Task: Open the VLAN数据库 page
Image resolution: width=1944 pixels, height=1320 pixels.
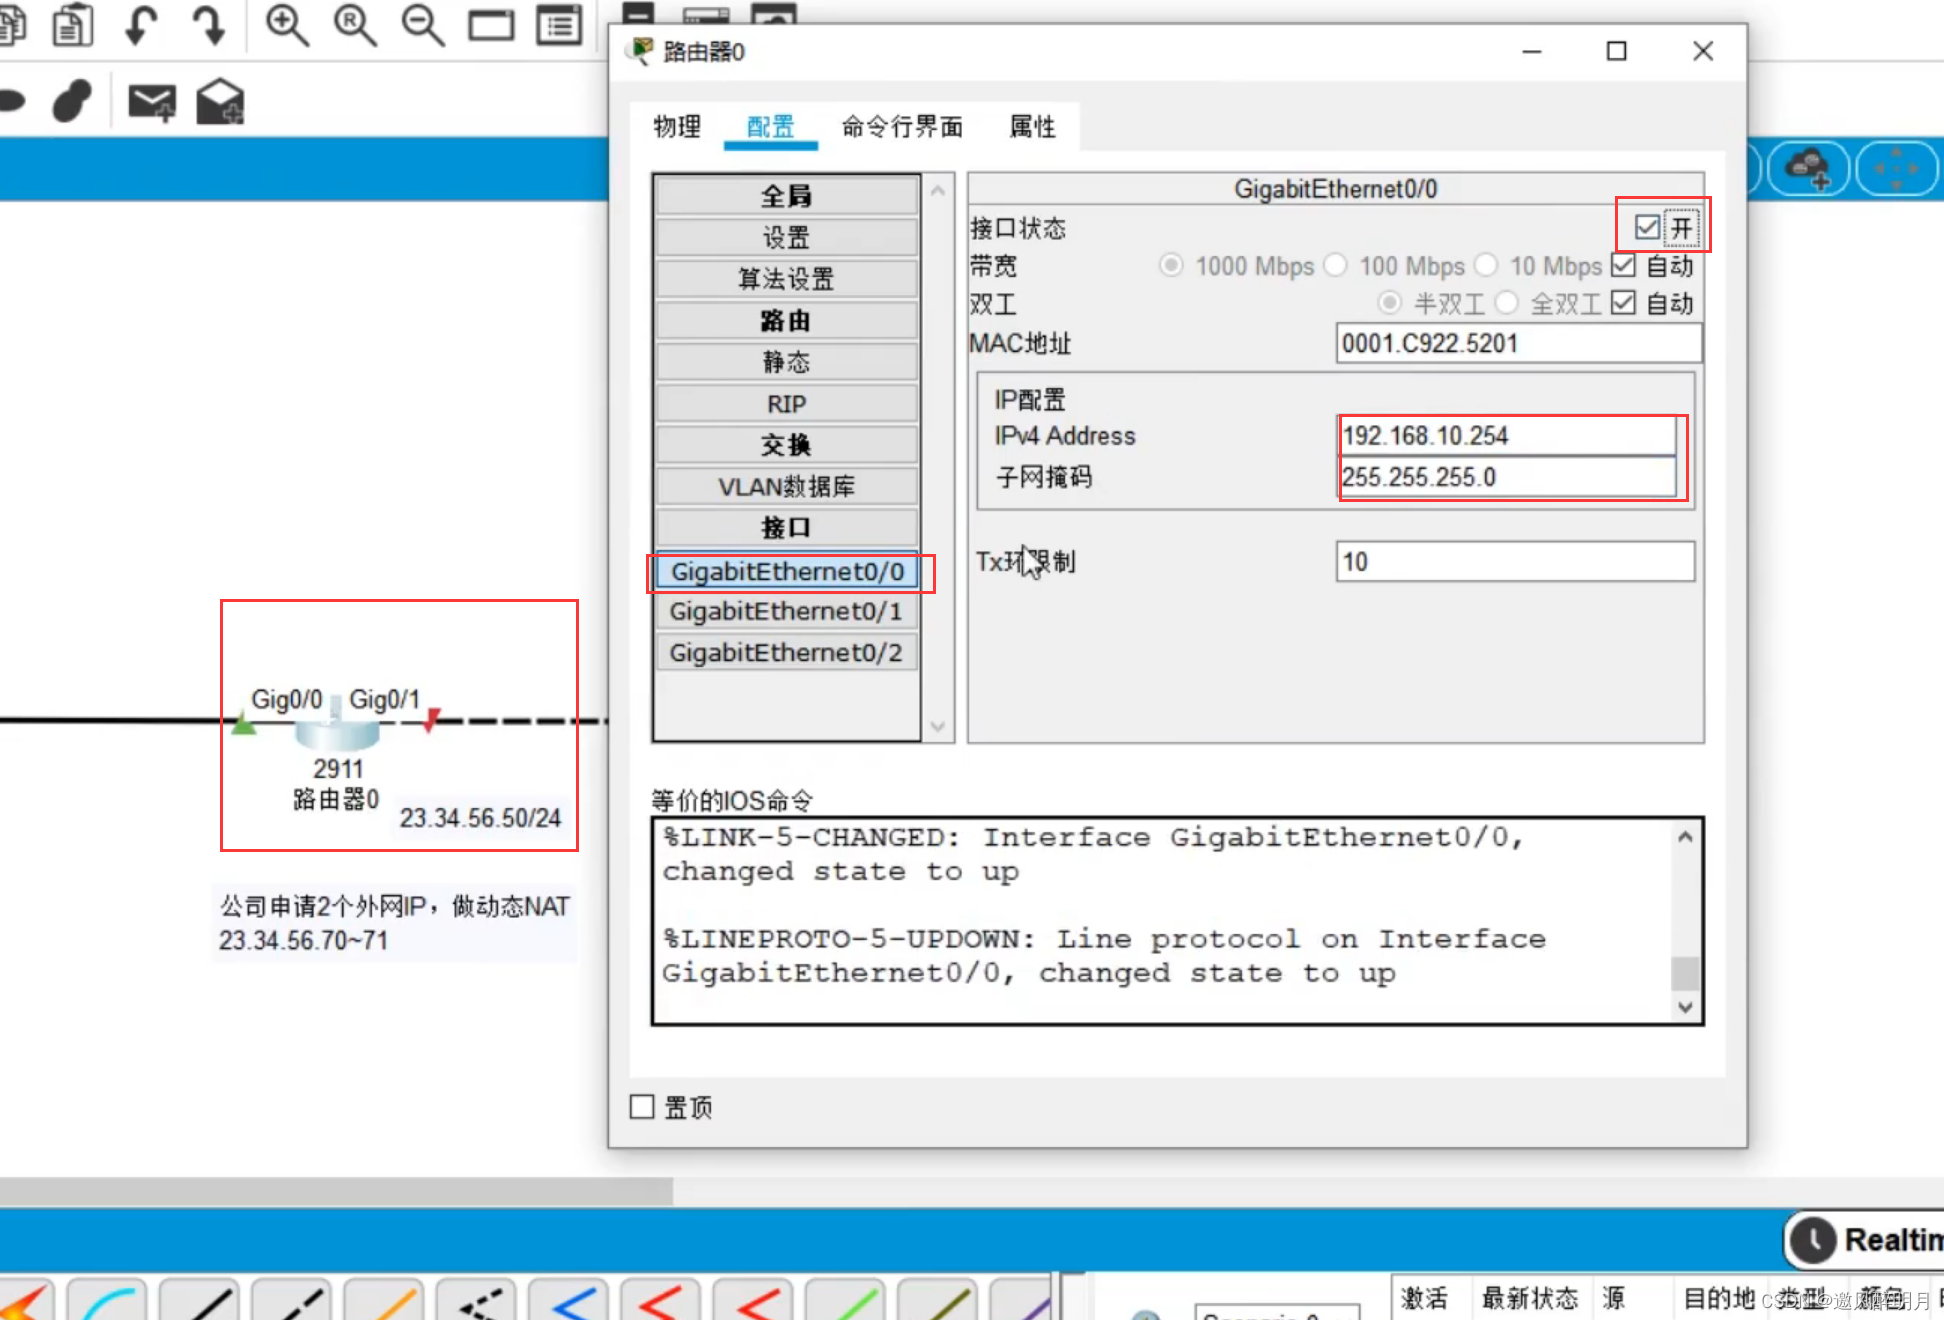Action: coord(786,487)
